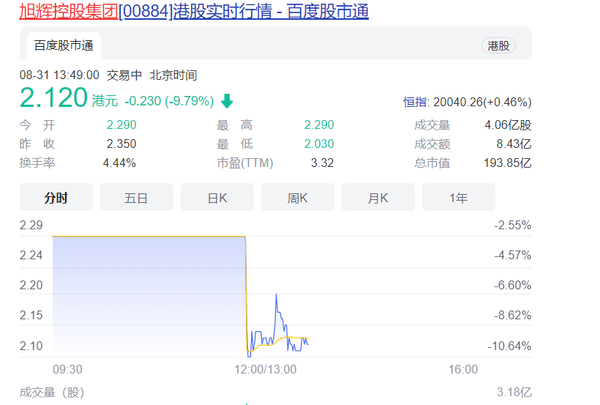
Task: Click the index value 20040.26(+0.46%)
Action: pyautogui.click(x=482, y=102)
